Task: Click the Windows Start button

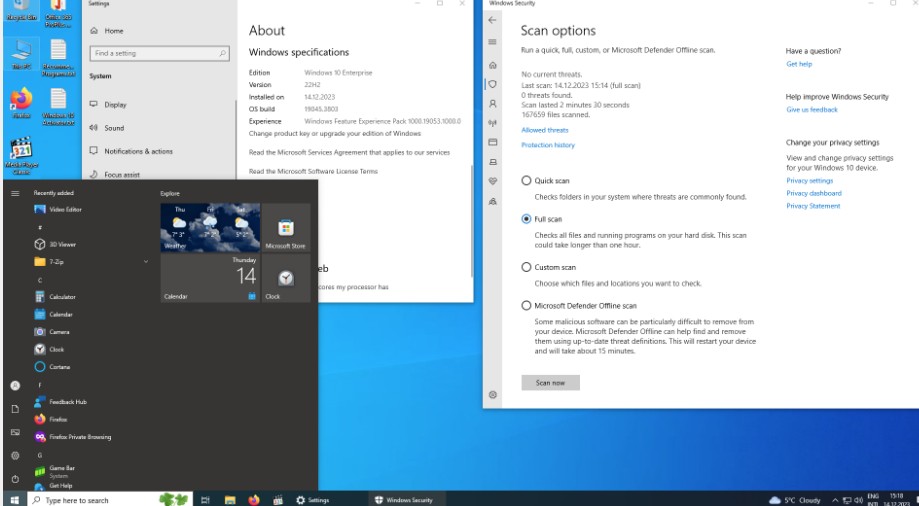Action: point(15,500)
